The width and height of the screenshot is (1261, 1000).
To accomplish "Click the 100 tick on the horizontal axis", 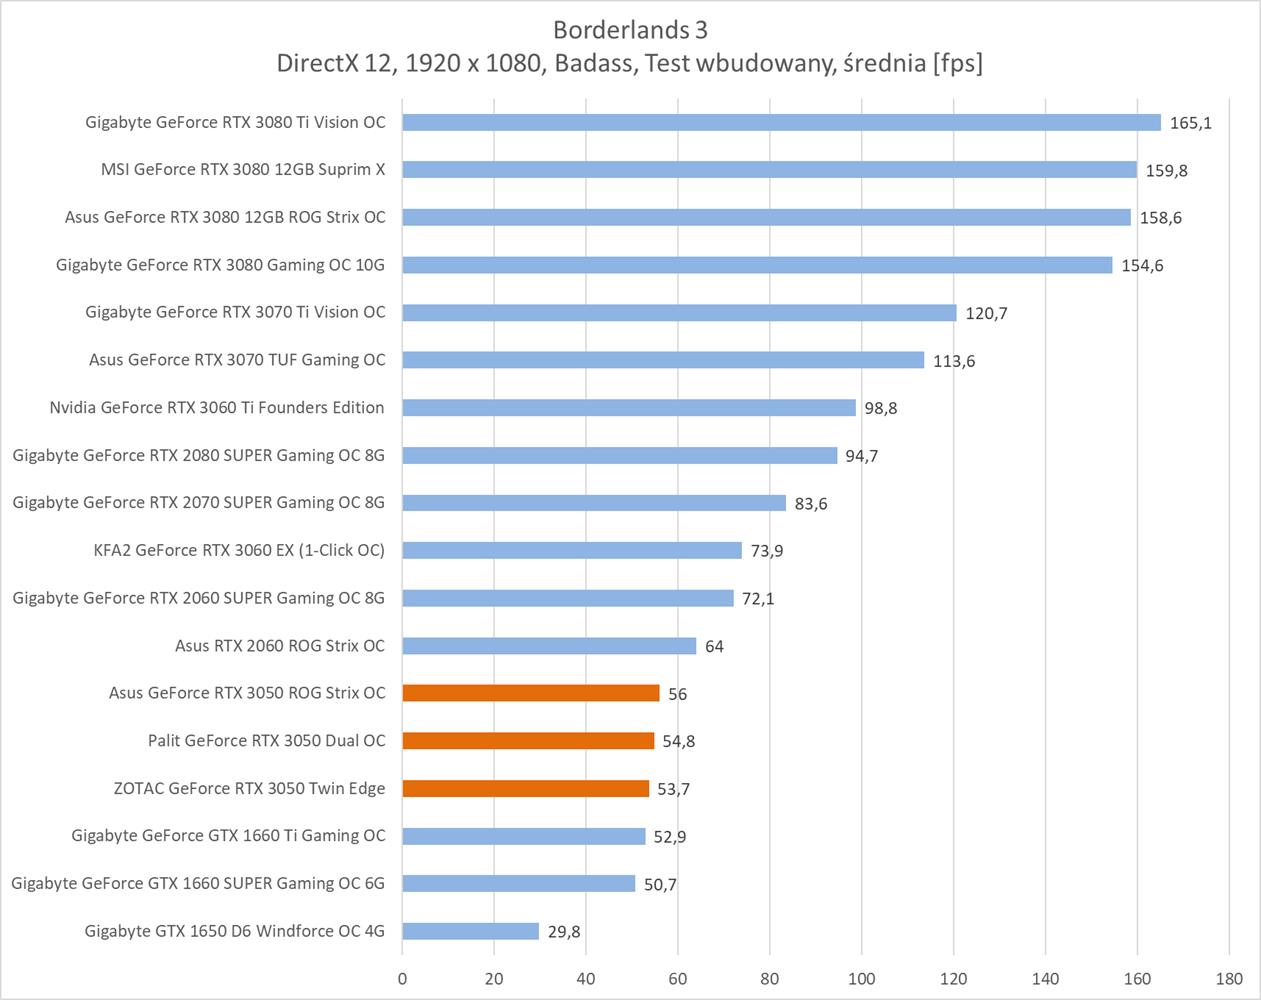I will coord(861,979).
